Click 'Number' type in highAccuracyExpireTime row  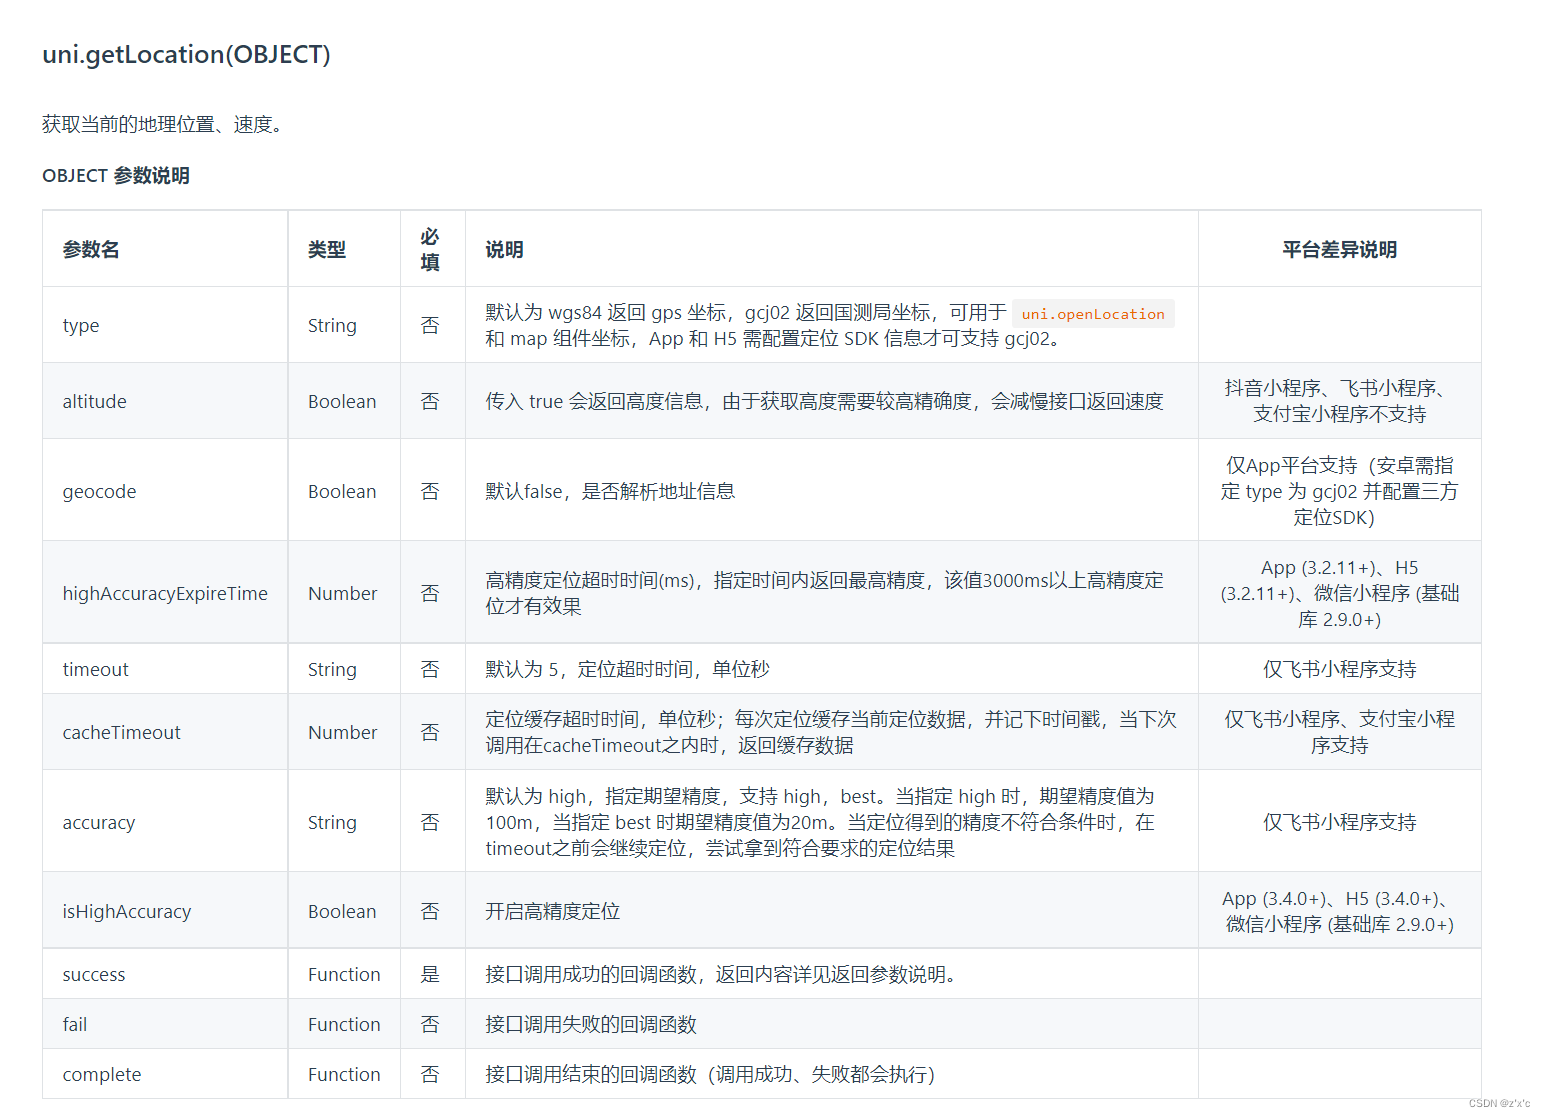342,593
